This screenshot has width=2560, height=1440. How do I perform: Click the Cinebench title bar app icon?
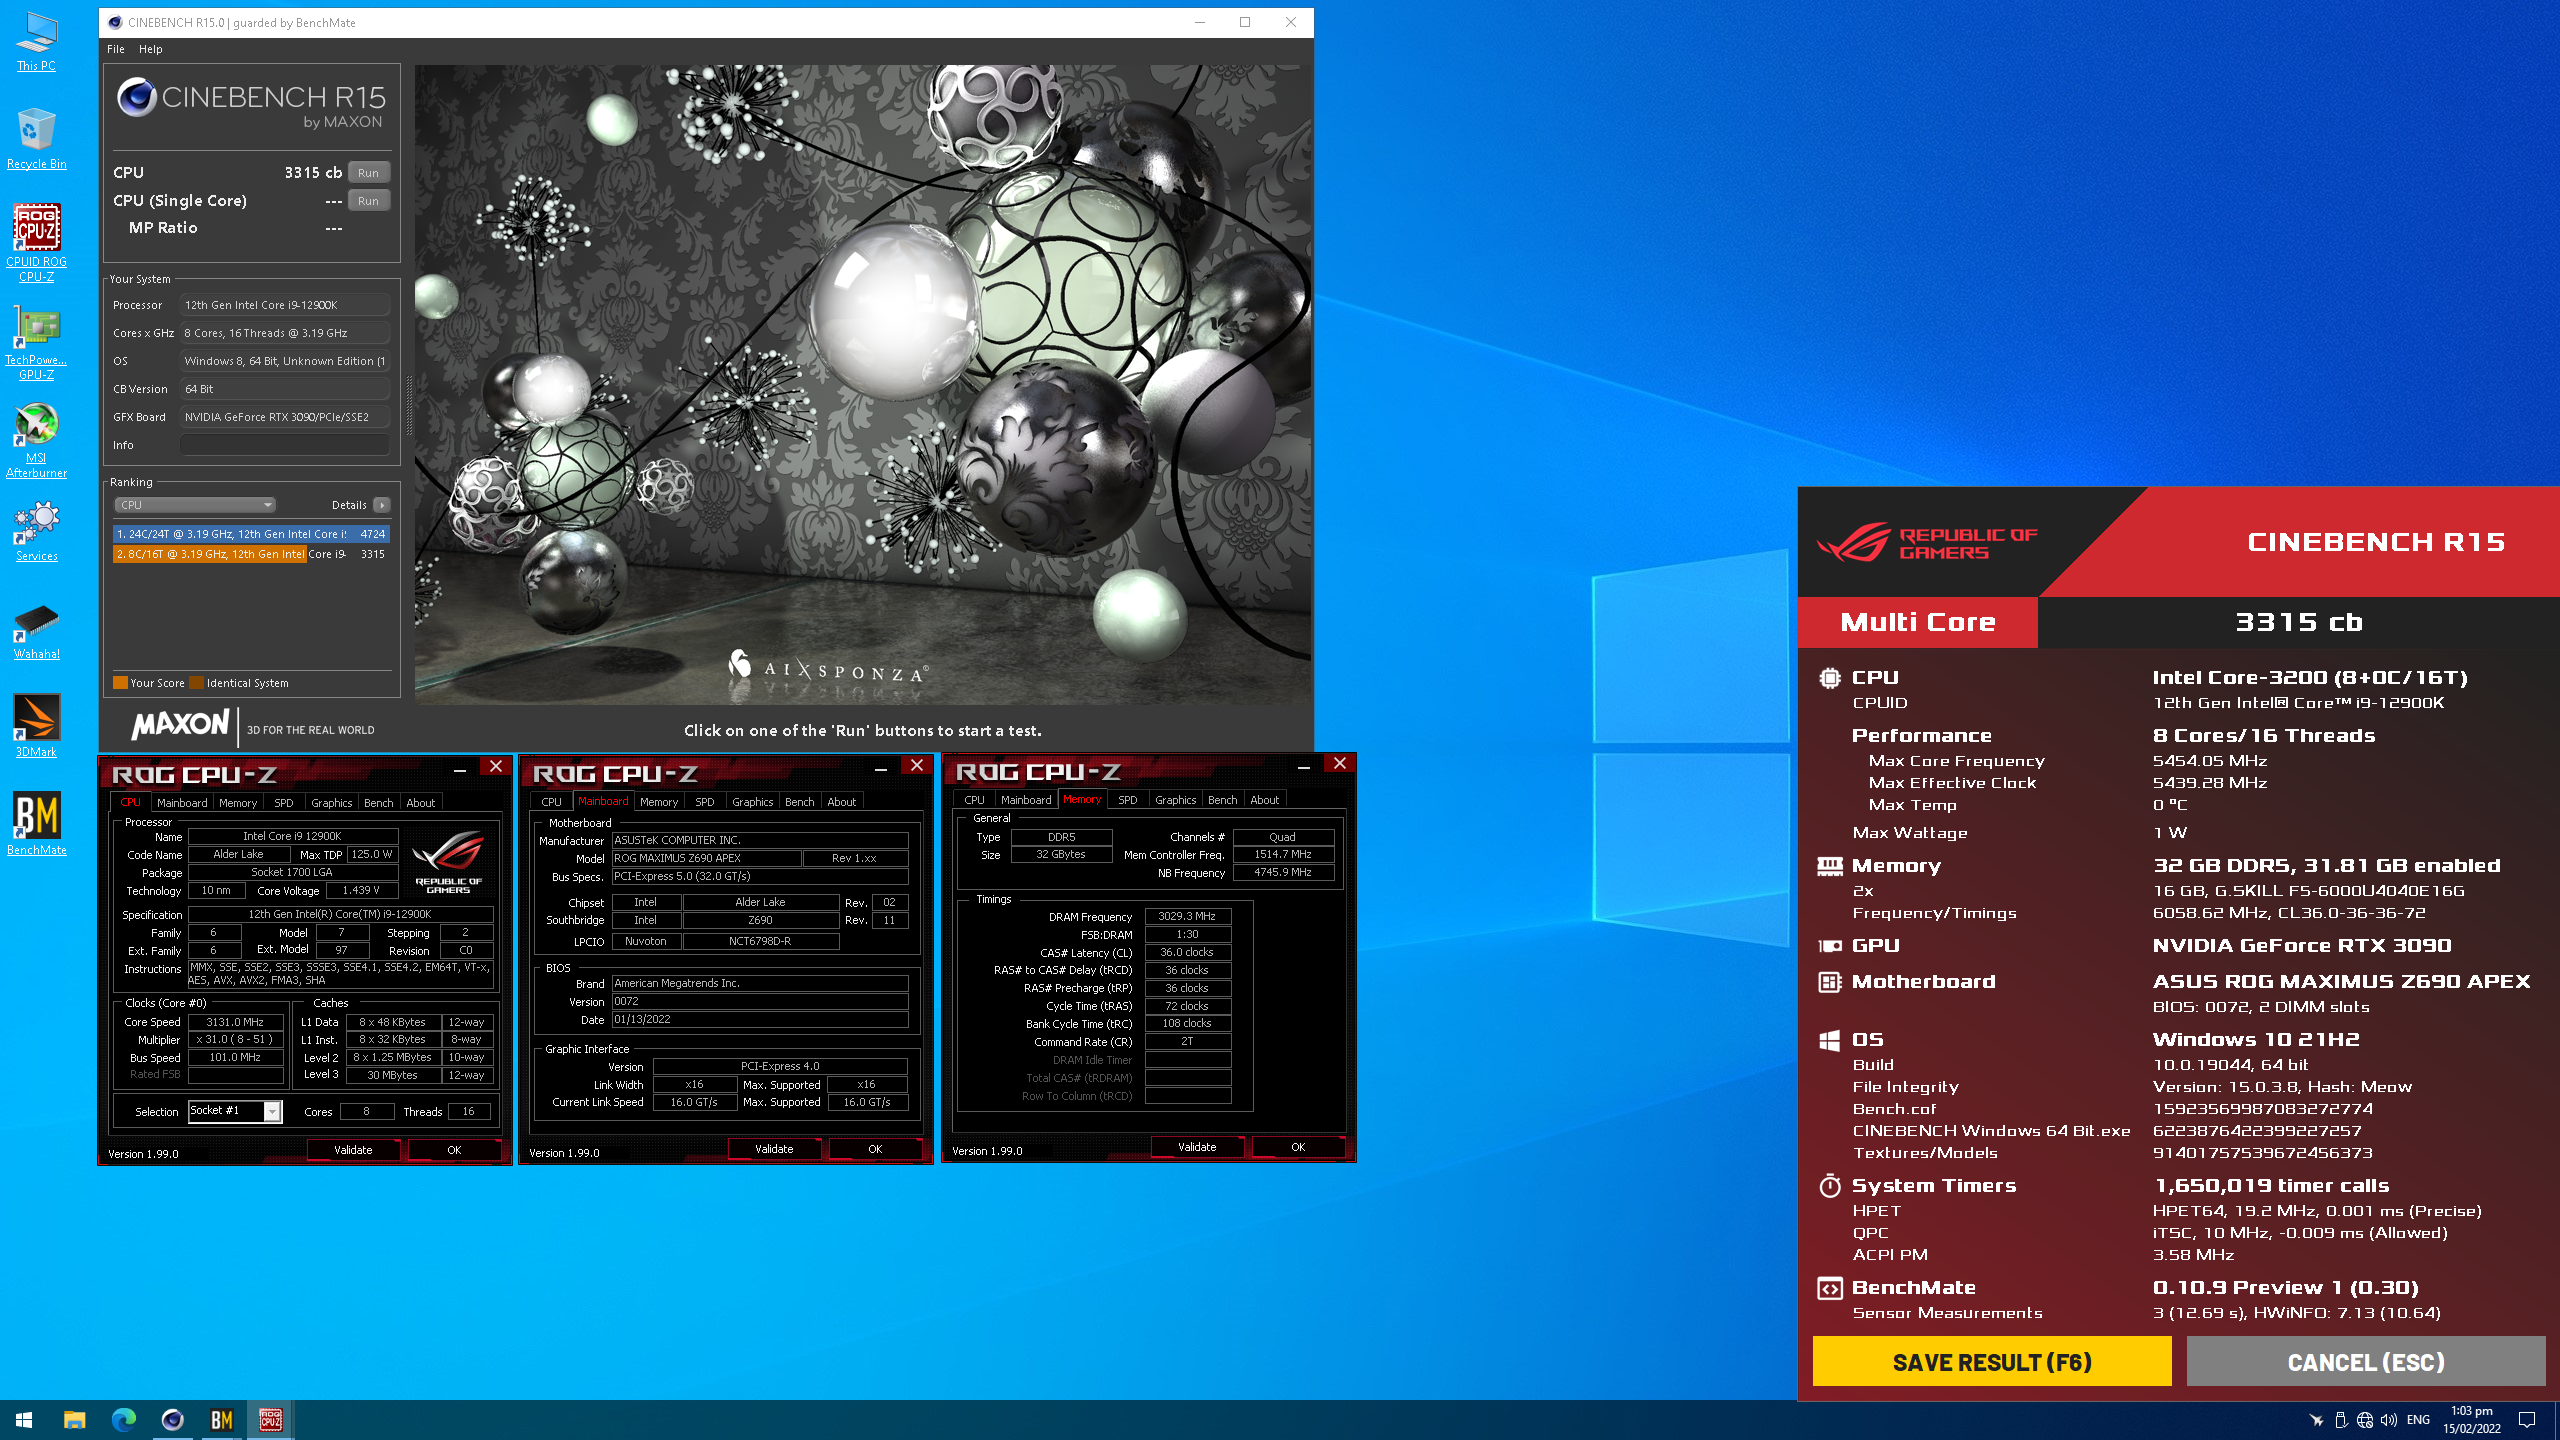115,22
